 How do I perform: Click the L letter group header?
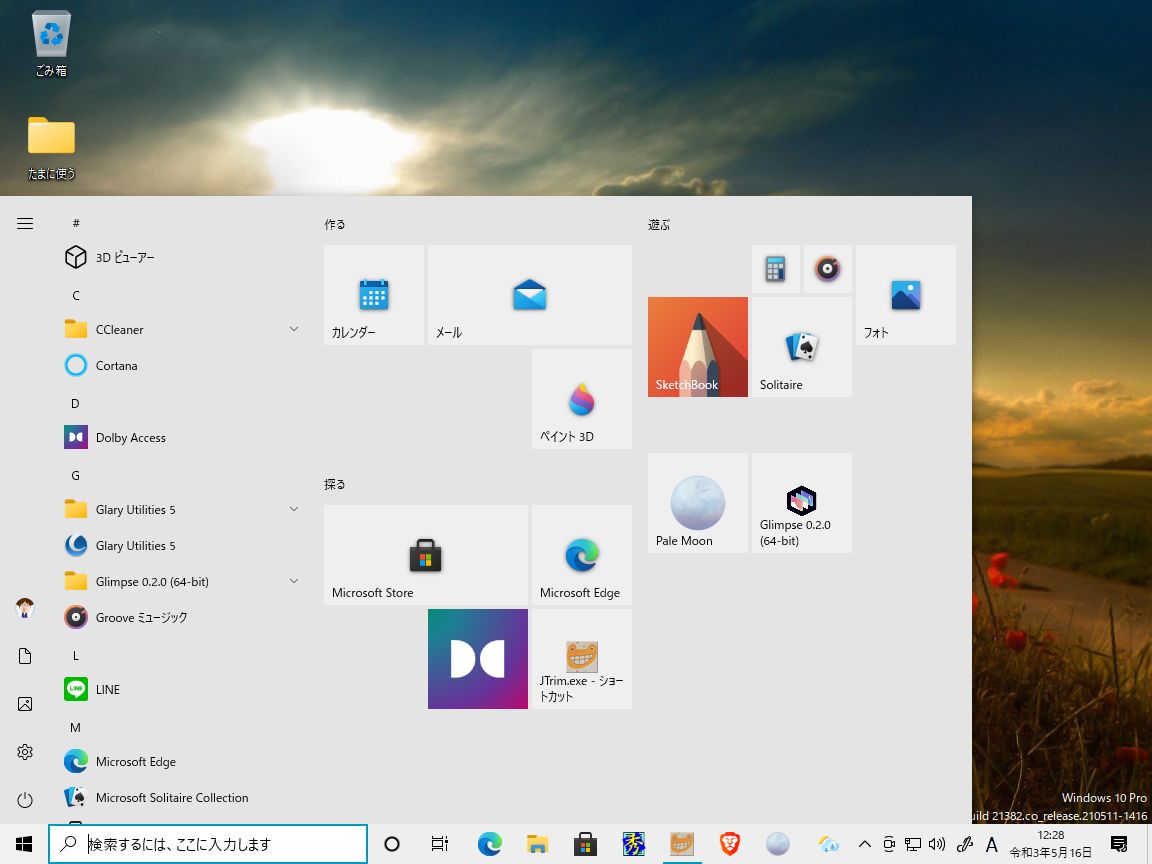tap(76, 655)
